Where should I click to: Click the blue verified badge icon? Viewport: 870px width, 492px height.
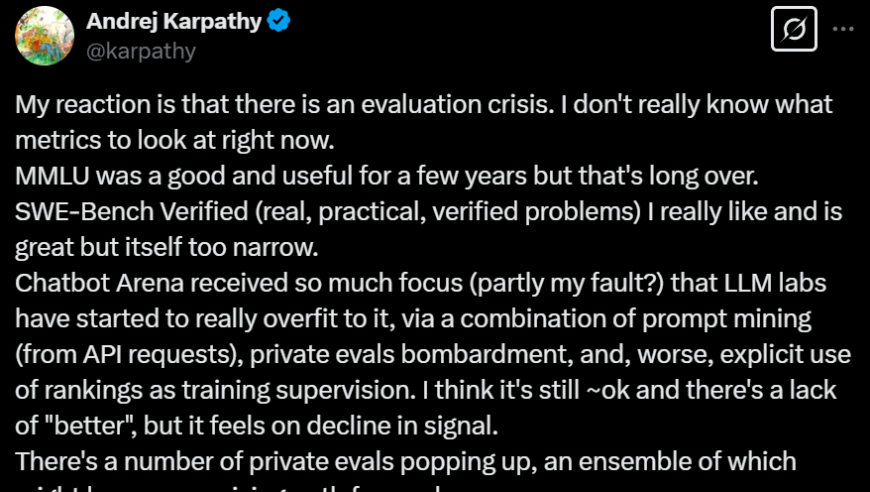pyautogui.click(x=278, y=22)
